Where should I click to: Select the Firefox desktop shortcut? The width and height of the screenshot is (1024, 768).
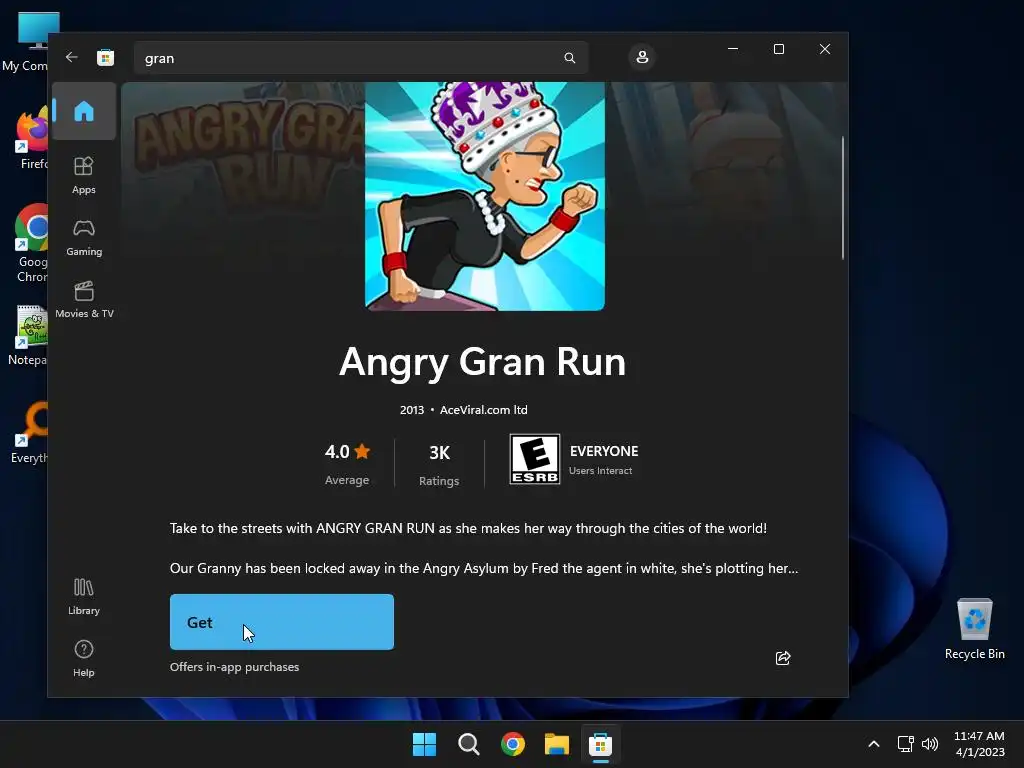(29, 139)
